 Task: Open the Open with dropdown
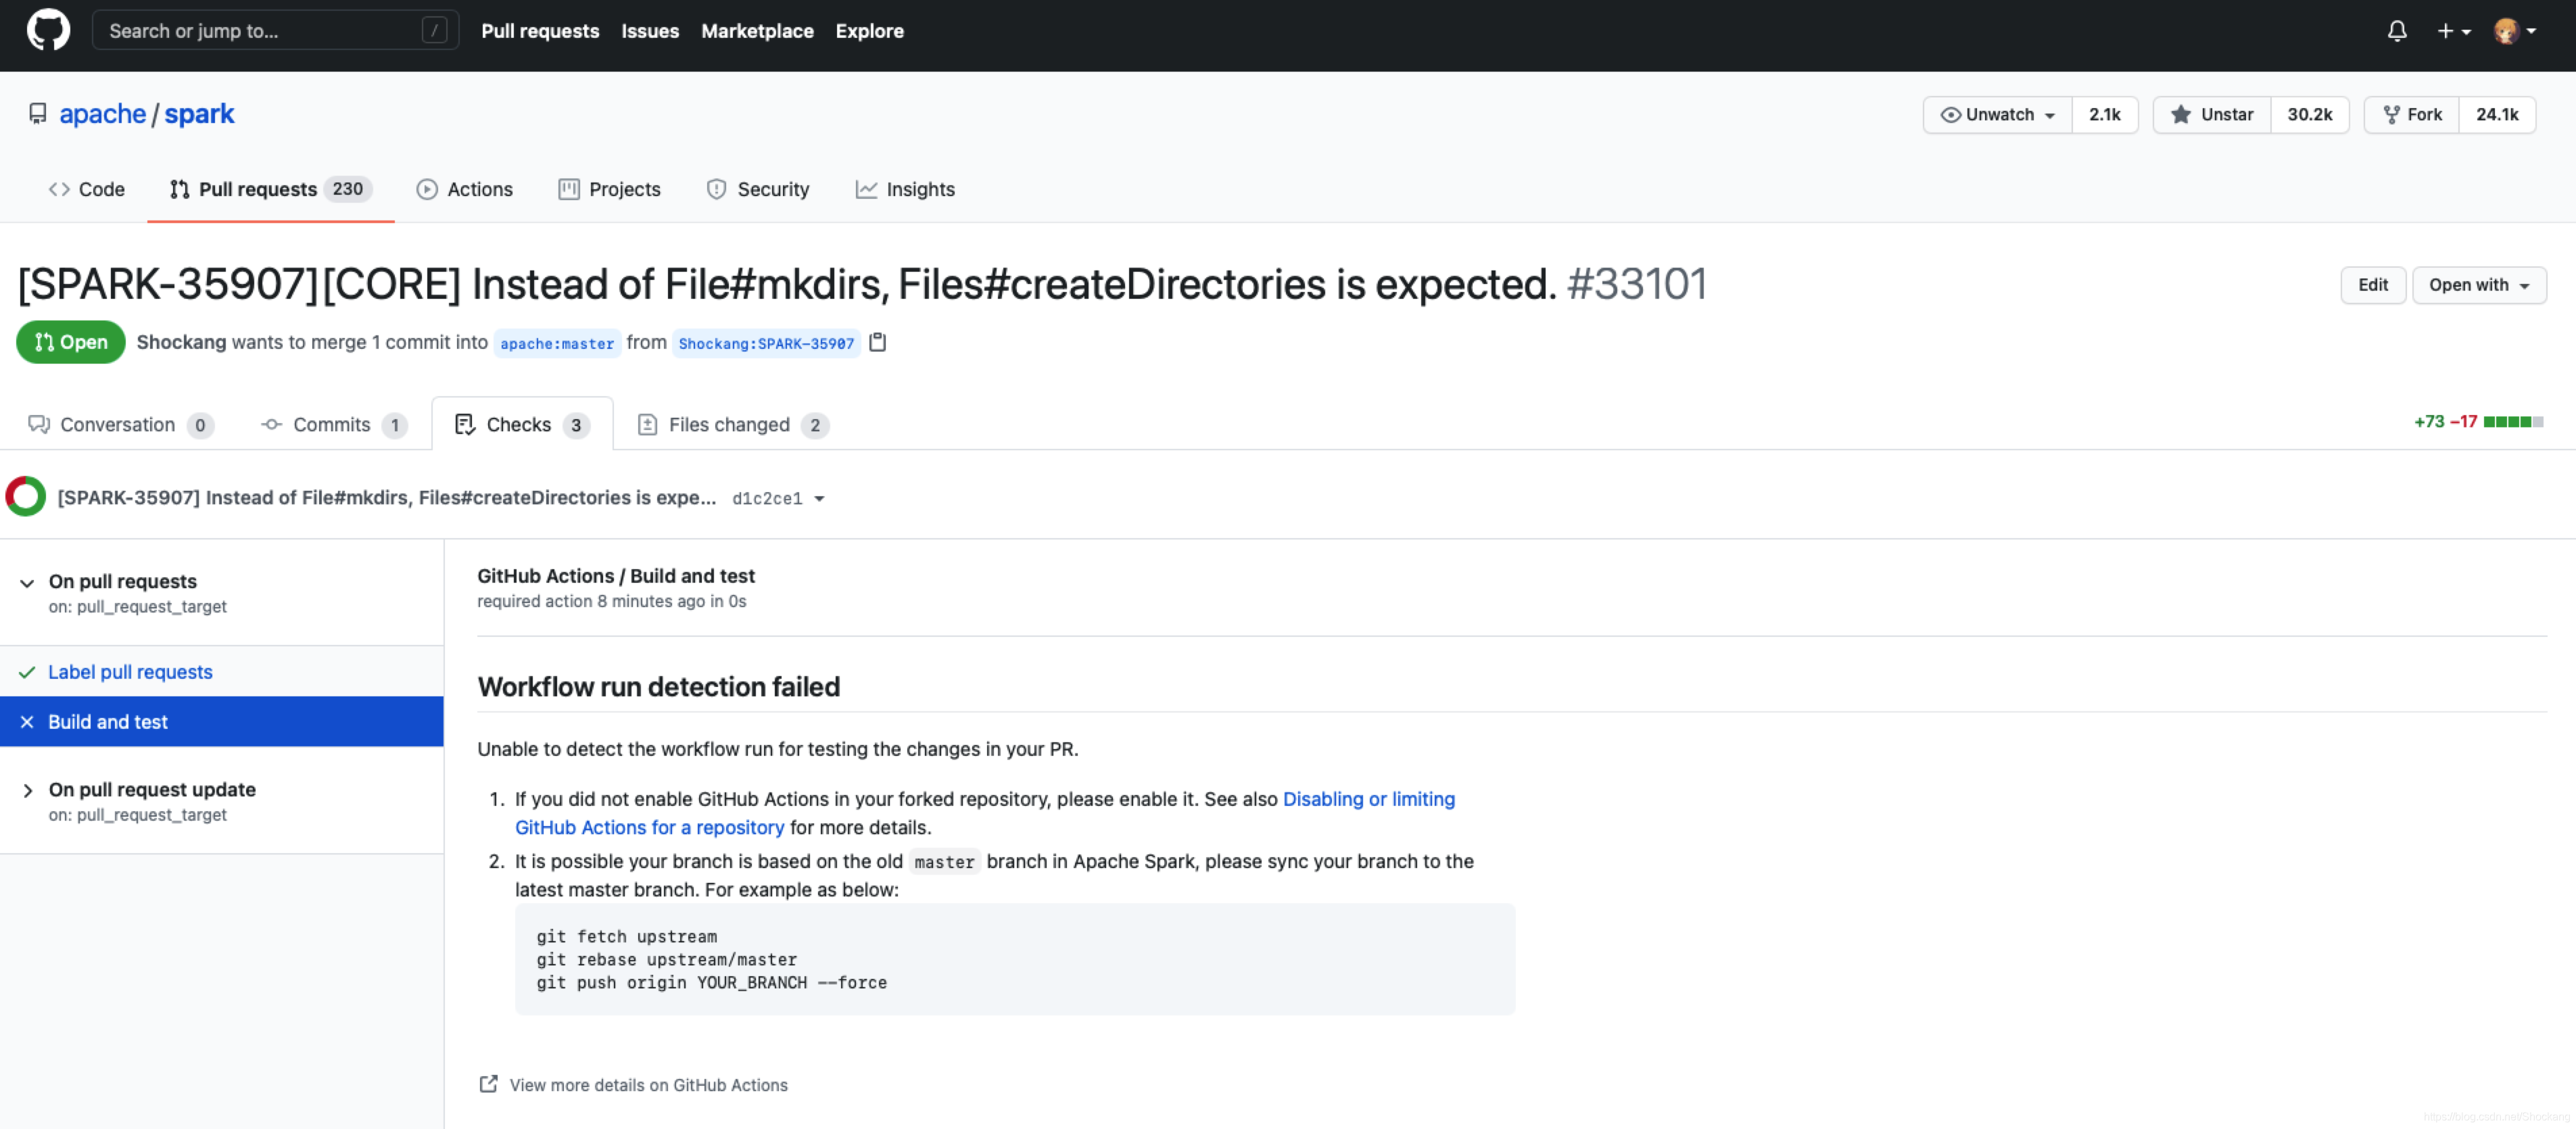pos(2479,285)
